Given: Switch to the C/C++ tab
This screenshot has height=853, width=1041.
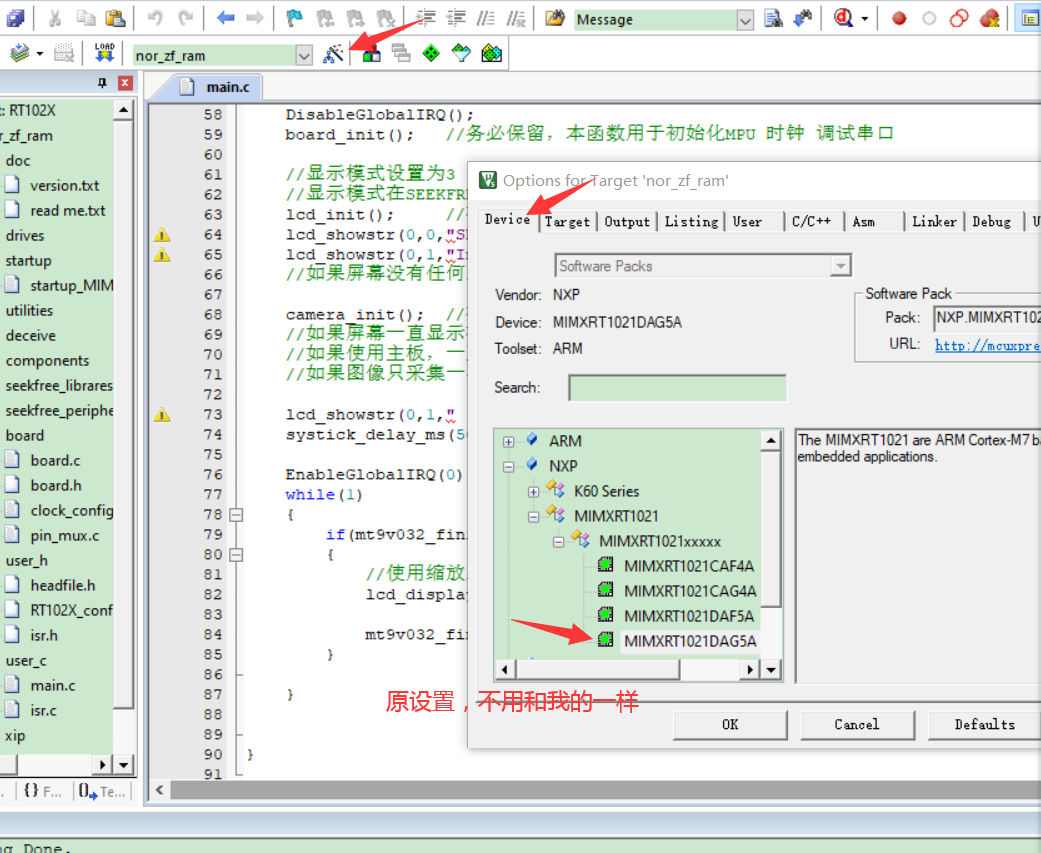Looking at the screenshot, I should click(x=813, y=221).
